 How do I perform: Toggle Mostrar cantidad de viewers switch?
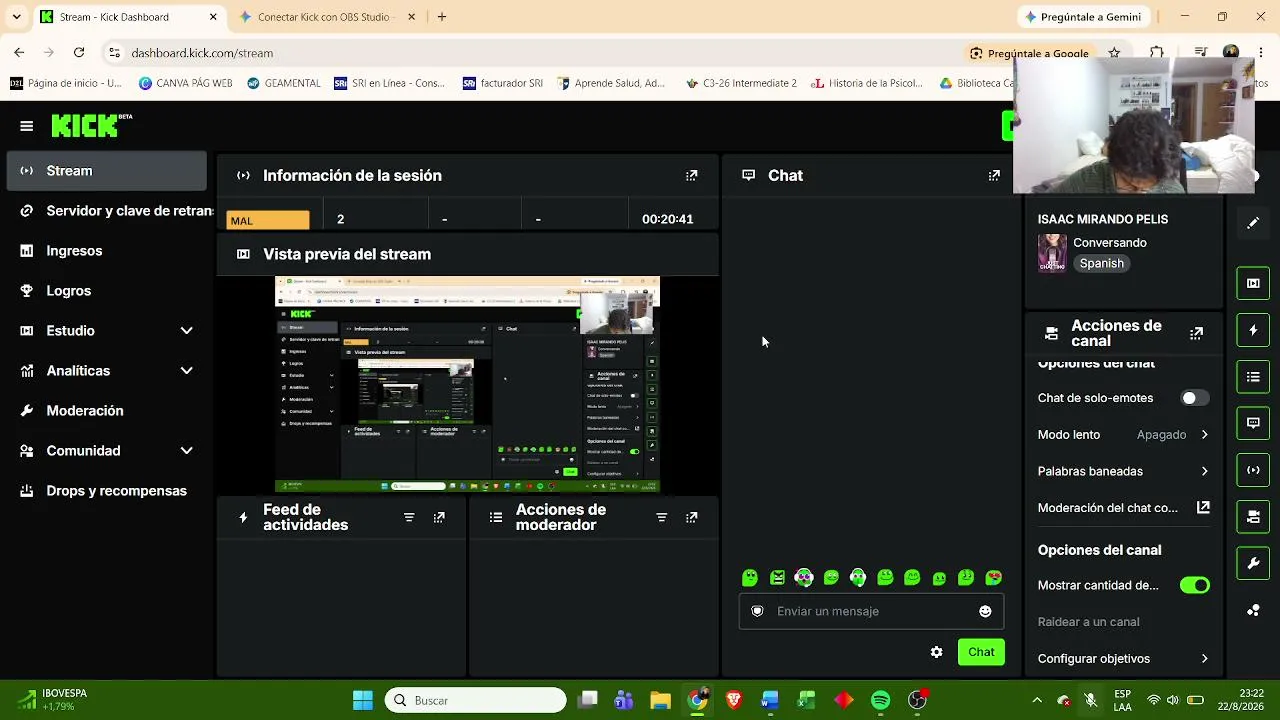(1194, 585)
